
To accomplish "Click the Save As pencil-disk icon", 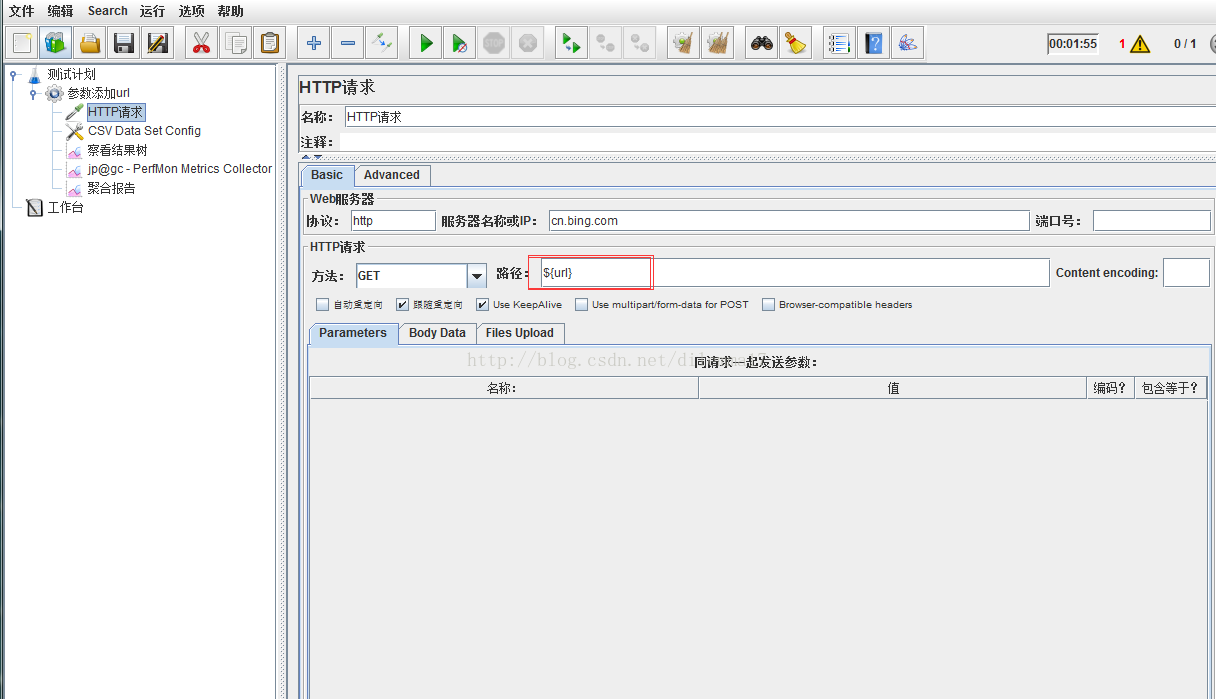I will click(157, 43).
